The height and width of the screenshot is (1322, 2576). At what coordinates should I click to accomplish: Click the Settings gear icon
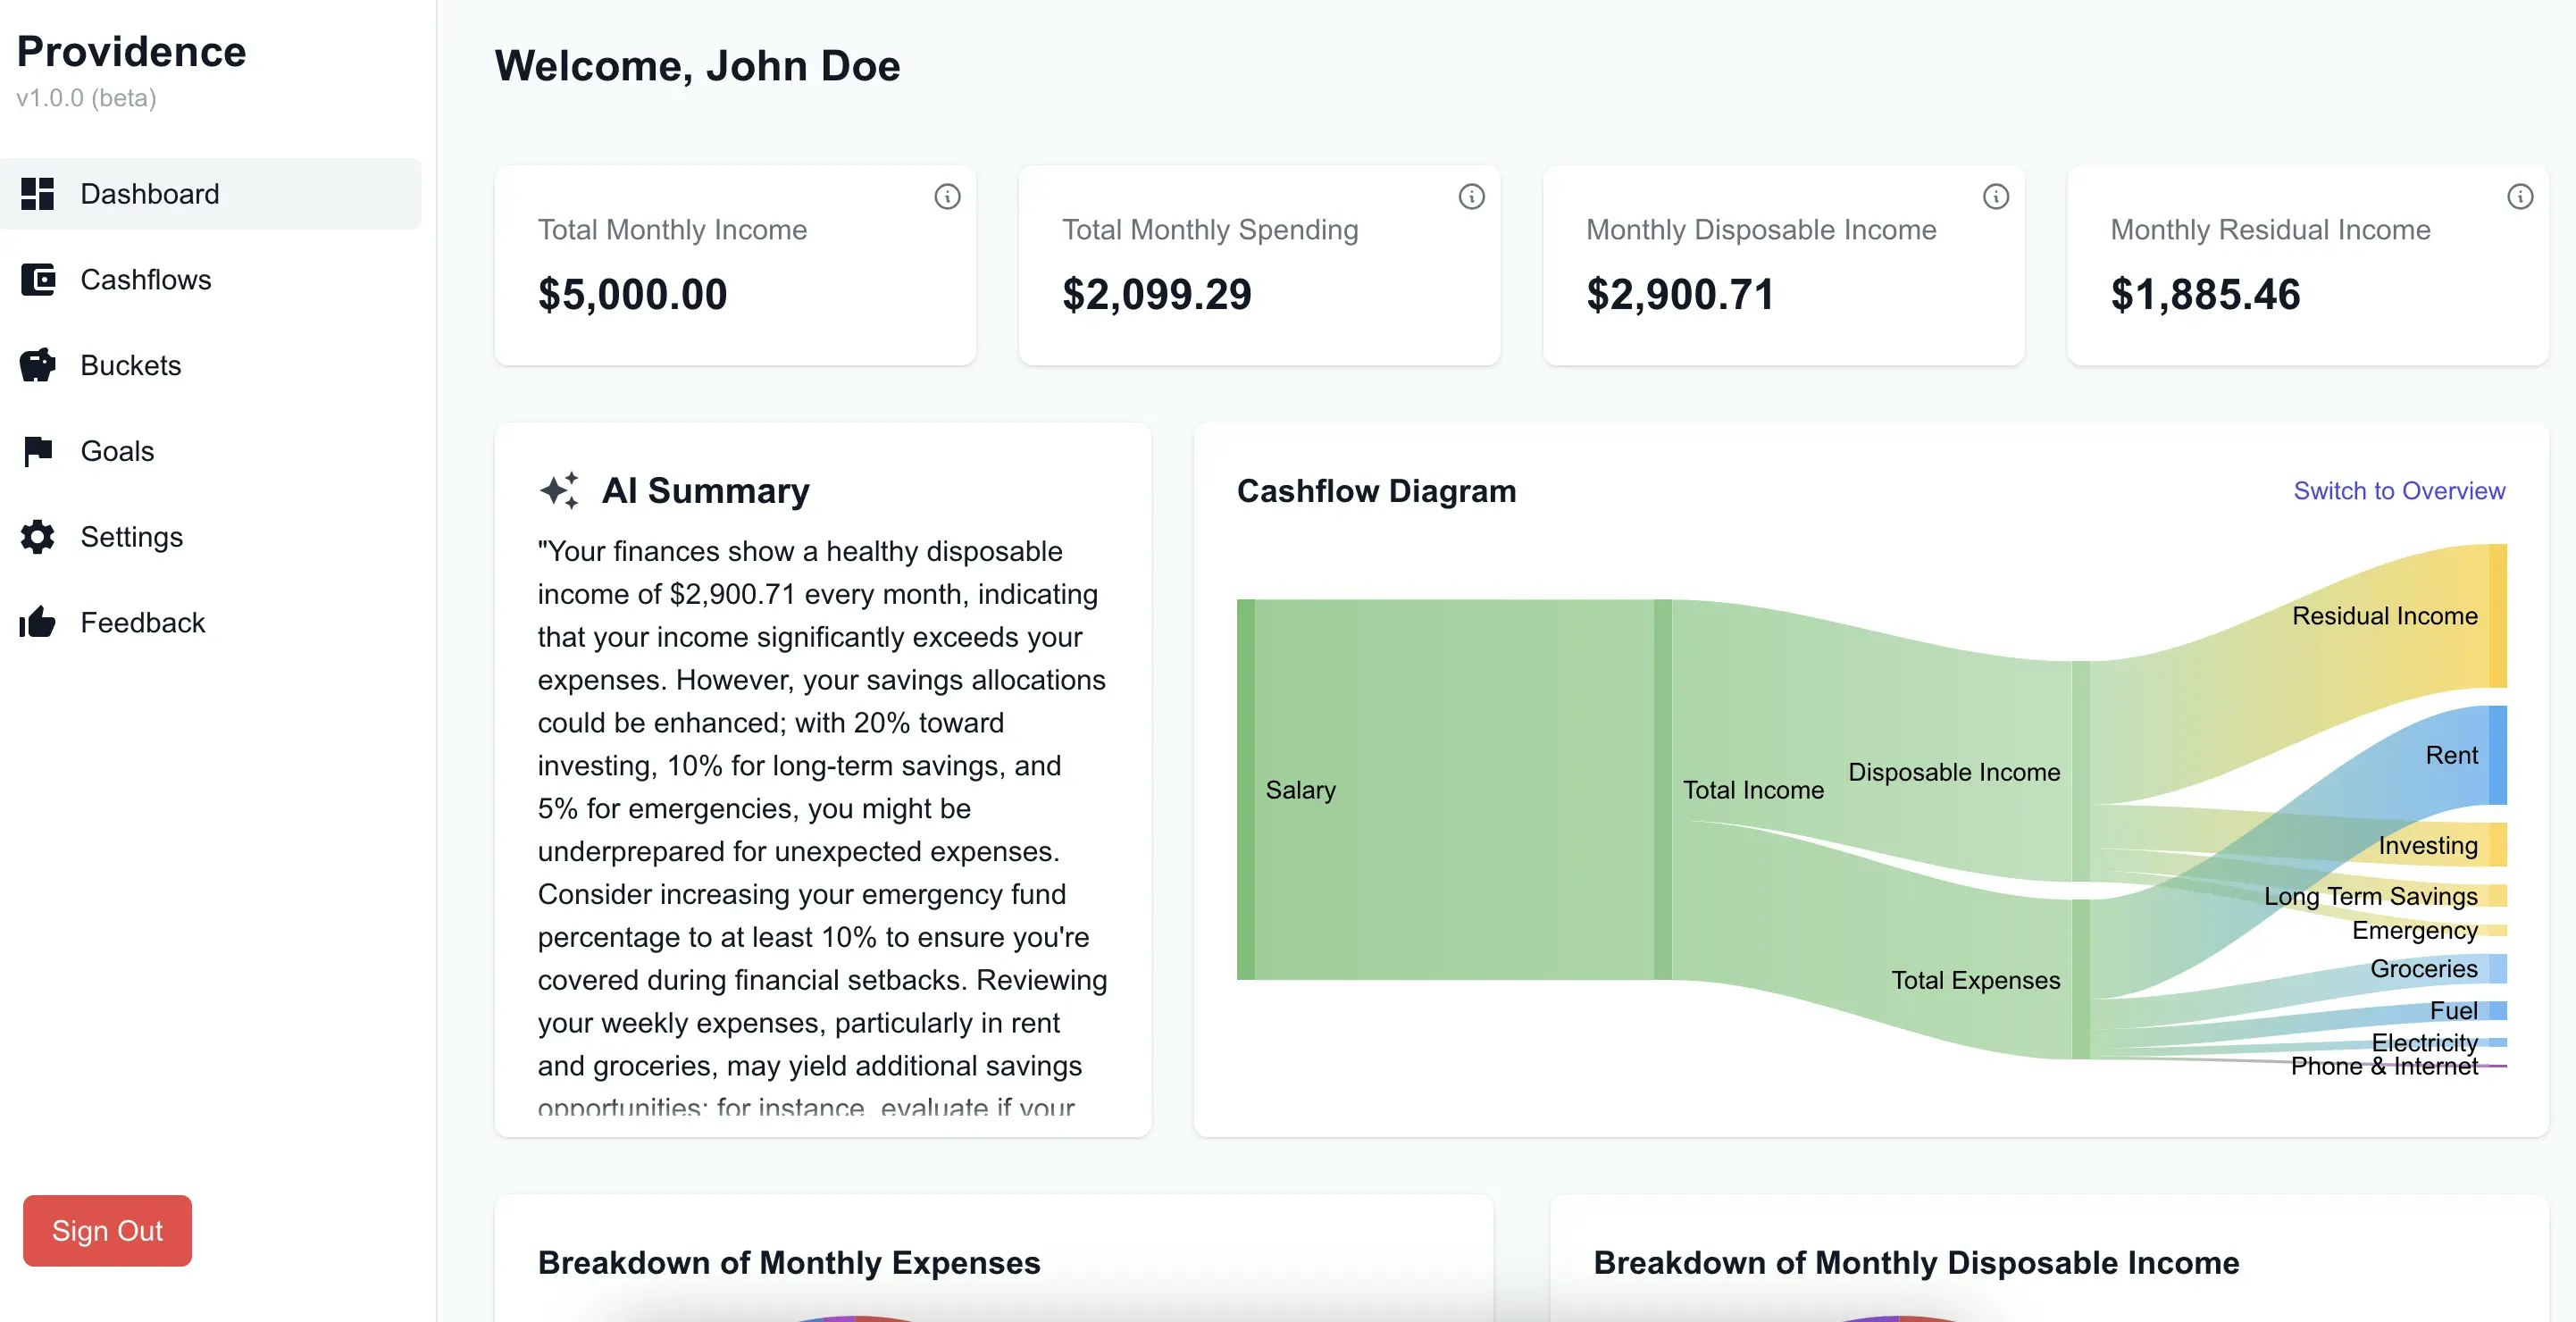pyautogui.click(x=38, y=537)
